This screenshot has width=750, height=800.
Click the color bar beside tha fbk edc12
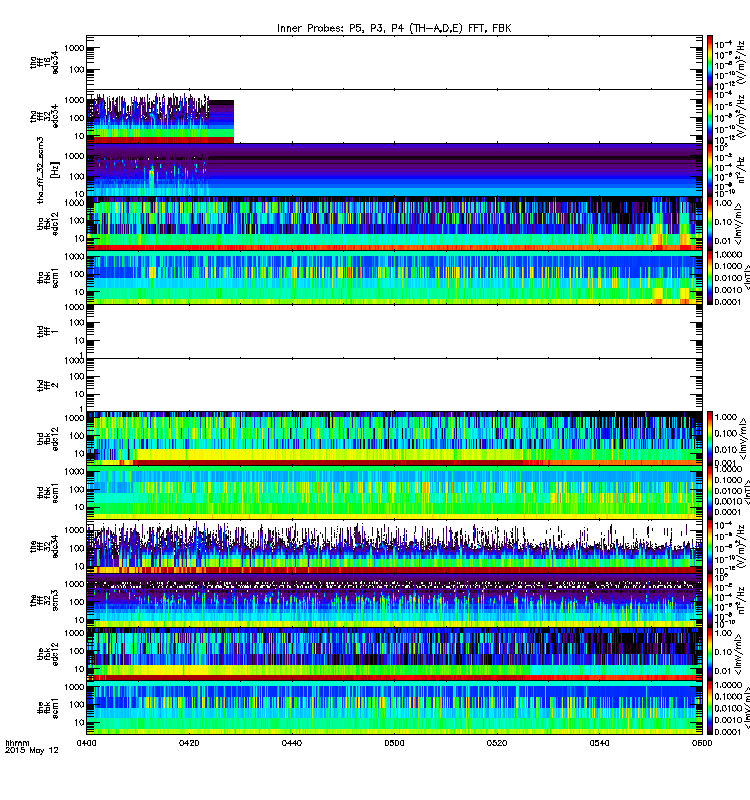click(x=710, y=223)
